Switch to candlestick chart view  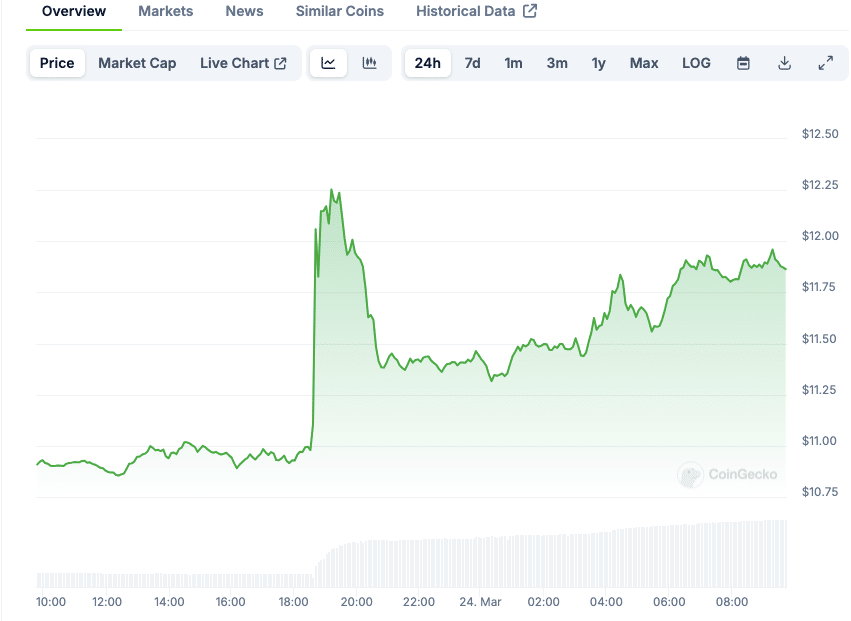[x=369, y=63]
